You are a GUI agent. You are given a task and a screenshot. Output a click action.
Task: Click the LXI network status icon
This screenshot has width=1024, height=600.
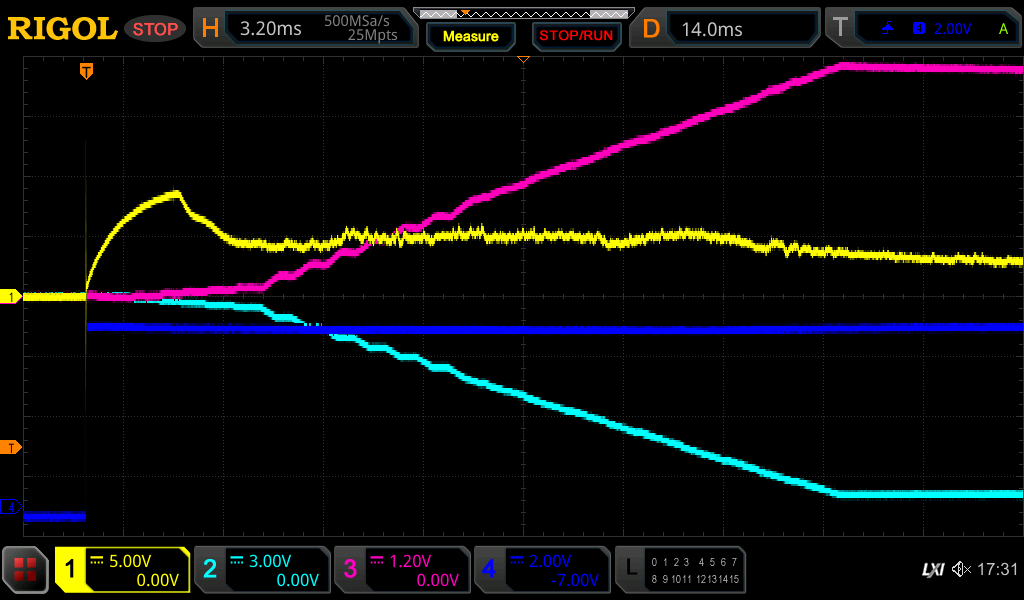tap(932, 569)
